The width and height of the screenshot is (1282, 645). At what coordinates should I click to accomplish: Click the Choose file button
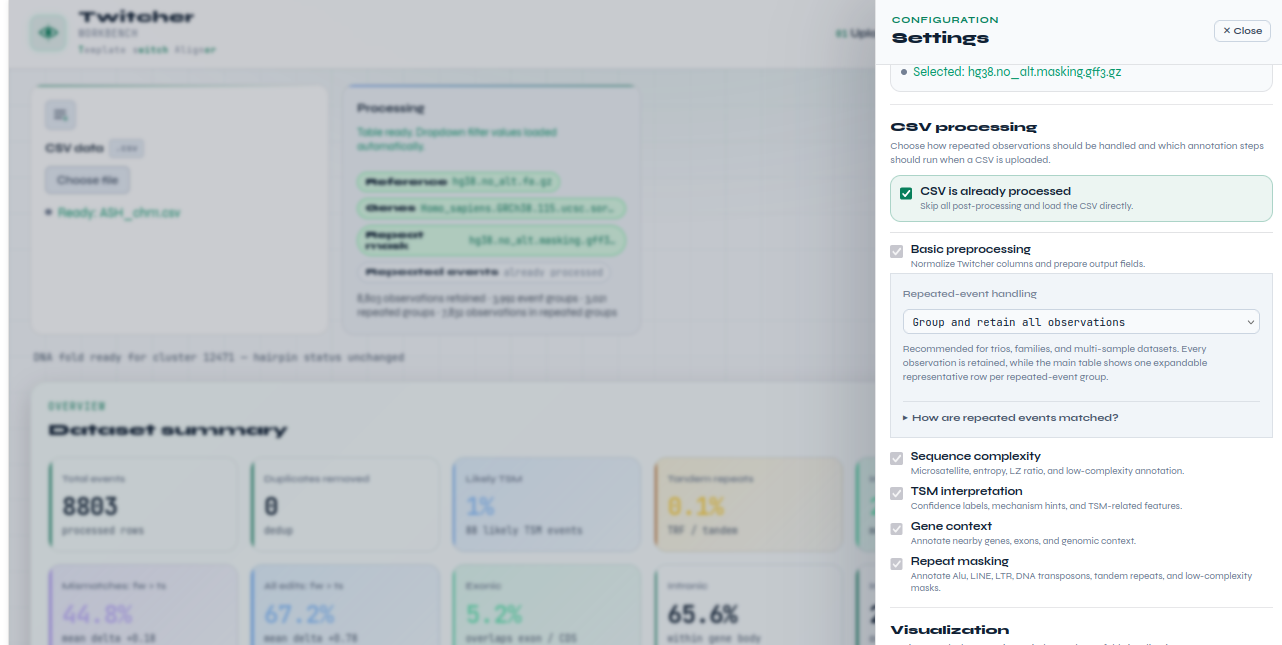click(x=87, y=181)
